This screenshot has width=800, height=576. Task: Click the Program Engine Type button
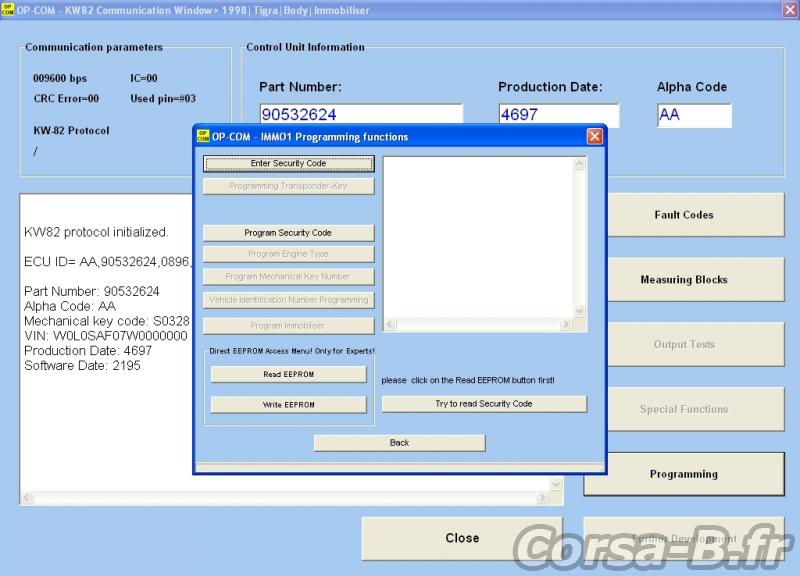288,254
